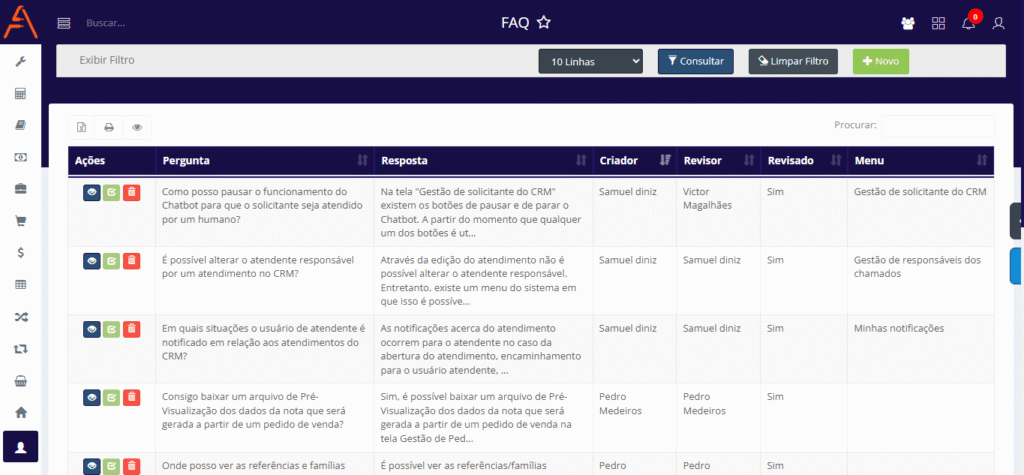This screenshot has height=475, width=1024.
Task: Click the notifications bell icon
Action: tap(968, 23)
